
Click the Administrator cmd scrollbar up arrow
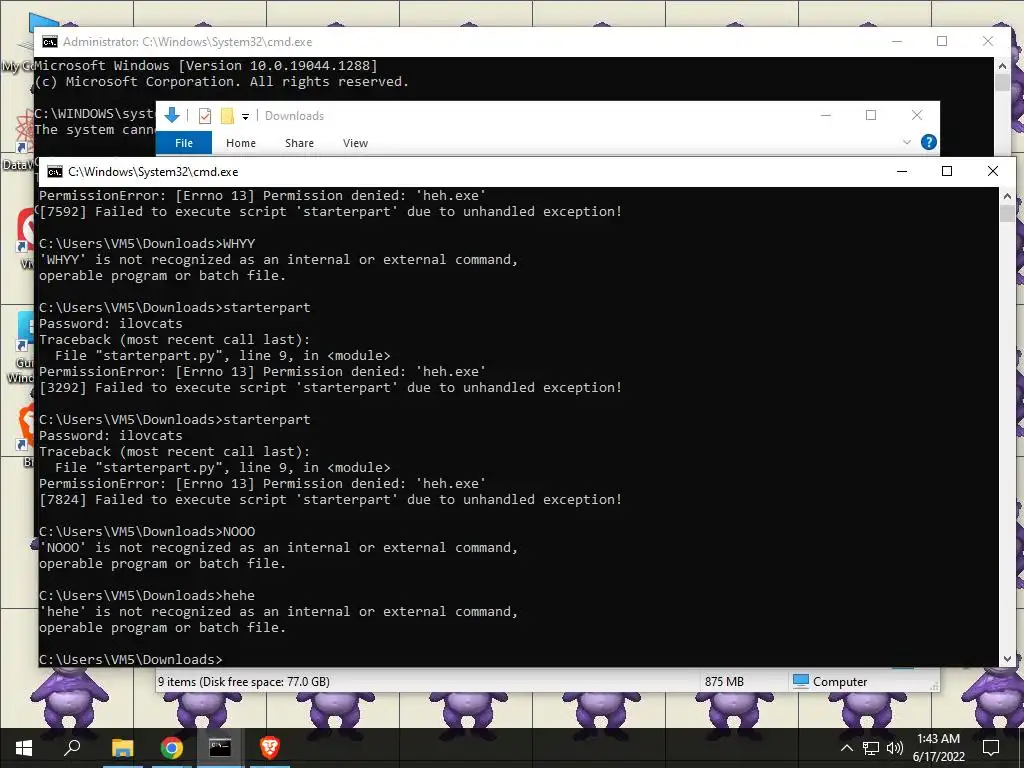click(x=1002, y=66)
